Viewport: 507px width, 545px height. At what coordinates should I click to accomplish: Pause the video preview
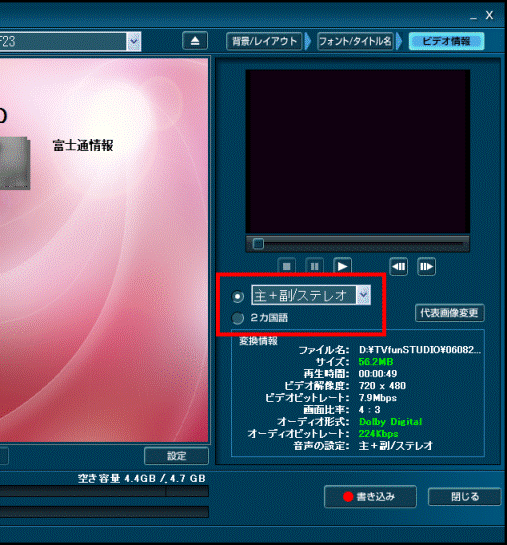point(314,267)
